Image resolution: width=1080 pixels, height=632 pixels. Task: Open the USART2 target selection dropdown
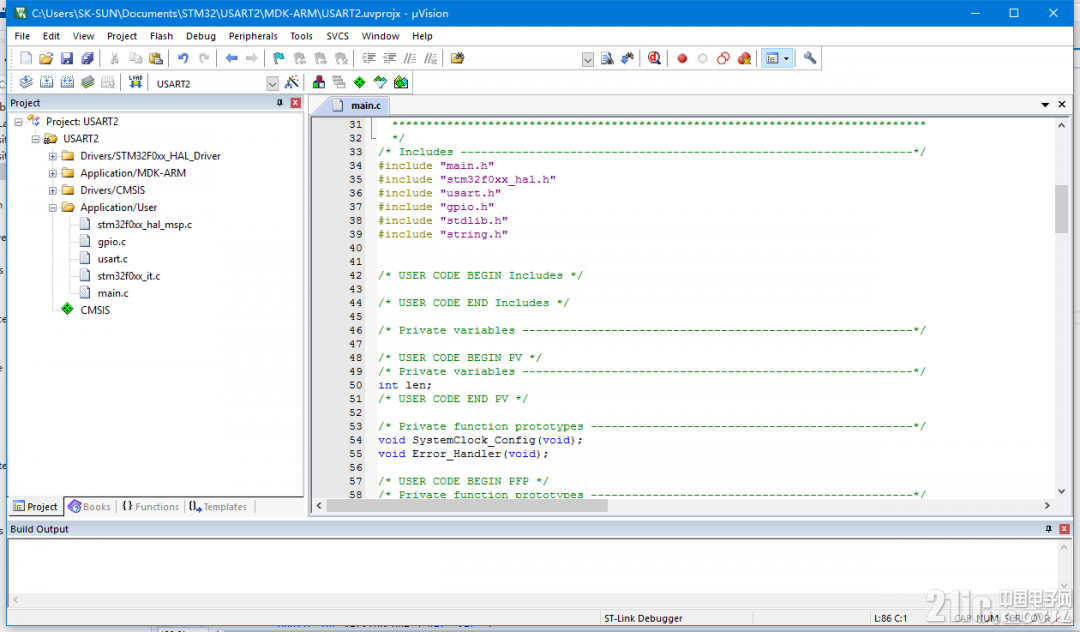pos(272,83)
